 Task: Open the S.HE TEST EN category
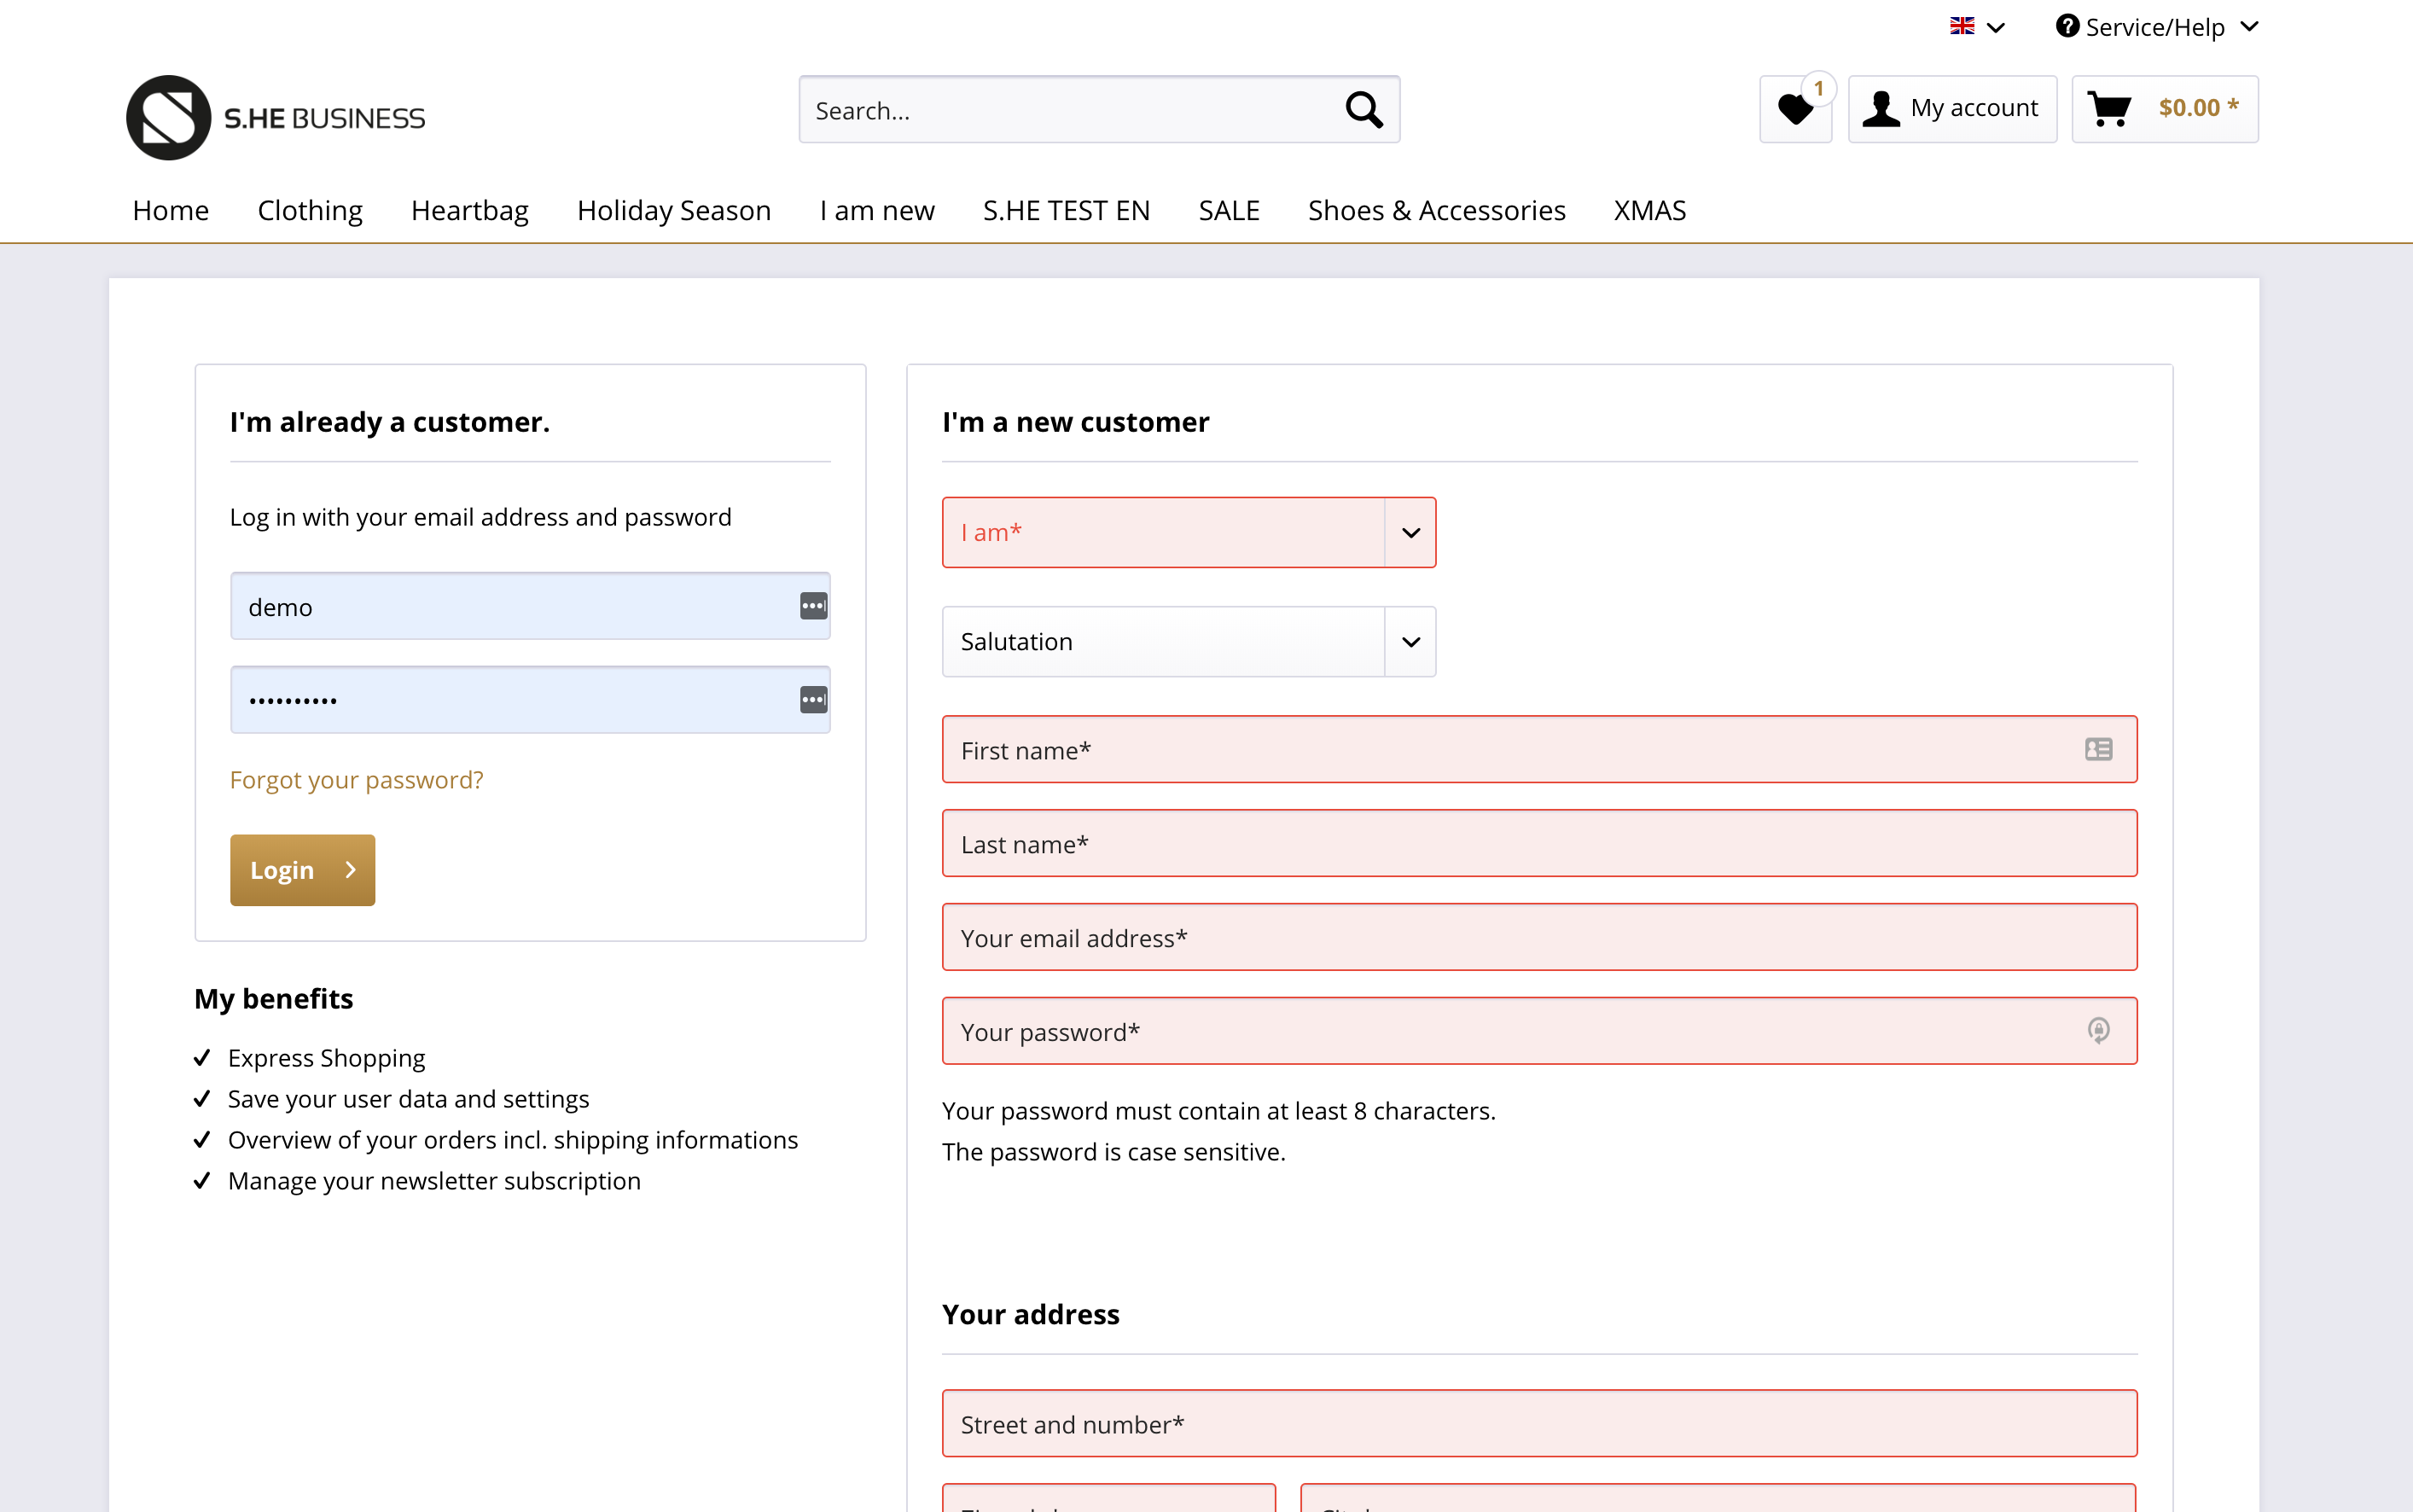click(1066, 210)
